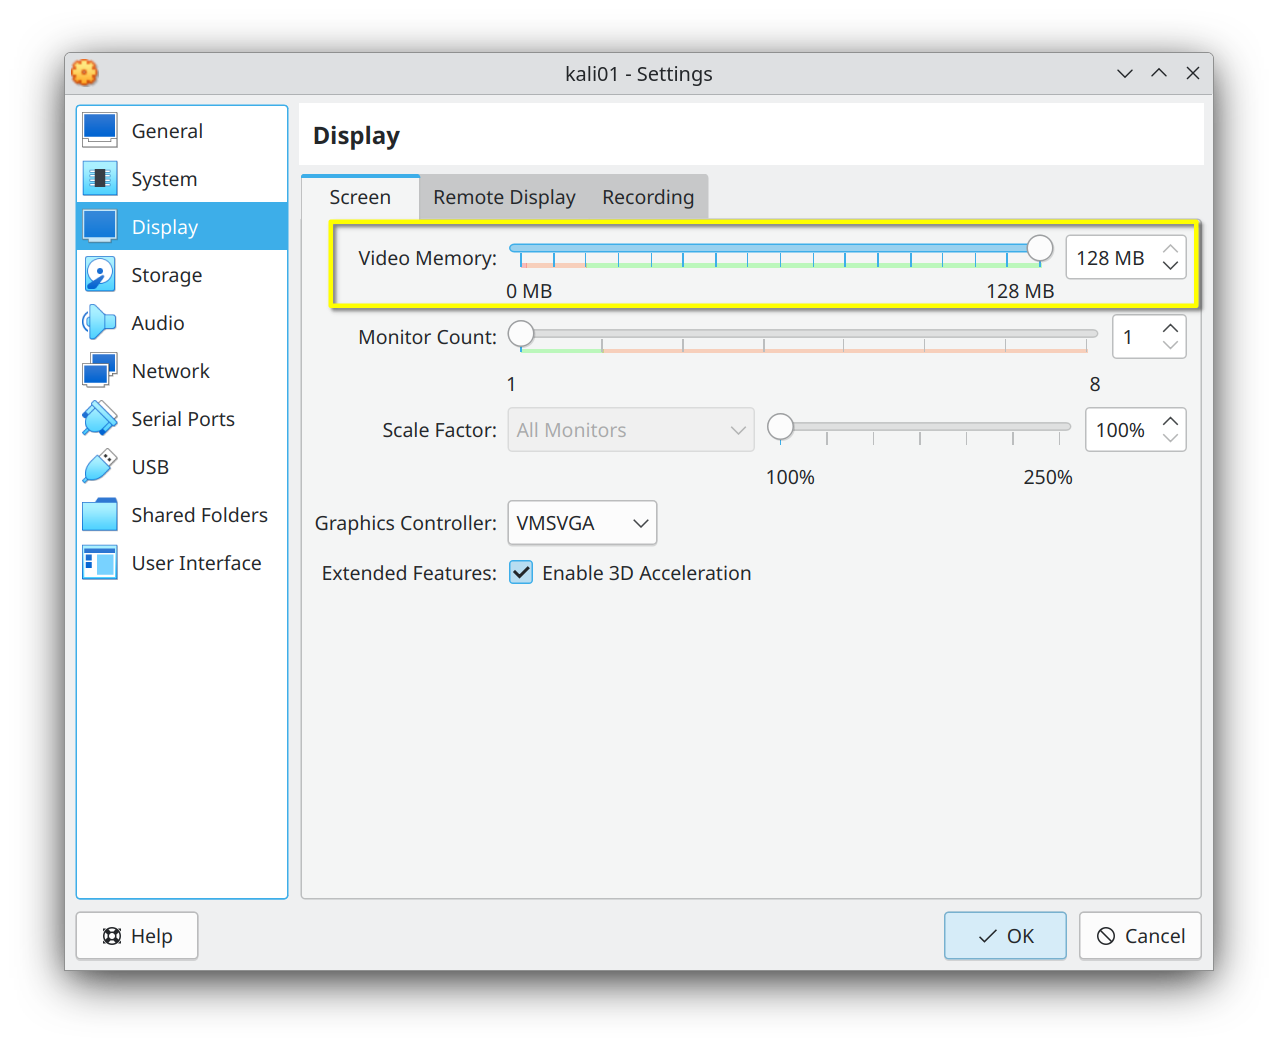This screenshot has height=1047, width=1278.
Task: Click the Video Memory 128 MB field
Action: pyautogui.click(x=1110, y=258)
